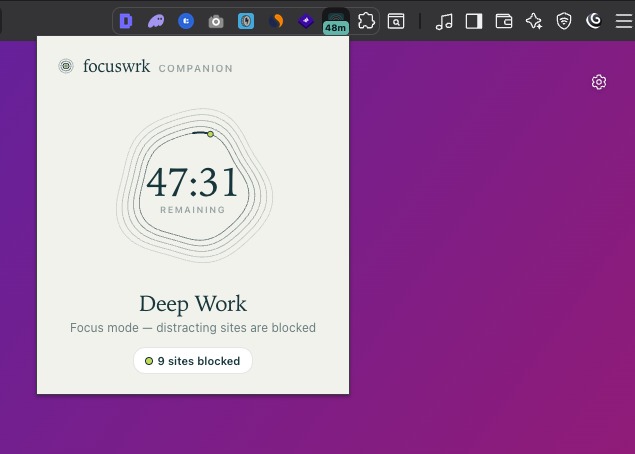Click the purple D extension icon

pyautogui.click(x=126, y=21)
